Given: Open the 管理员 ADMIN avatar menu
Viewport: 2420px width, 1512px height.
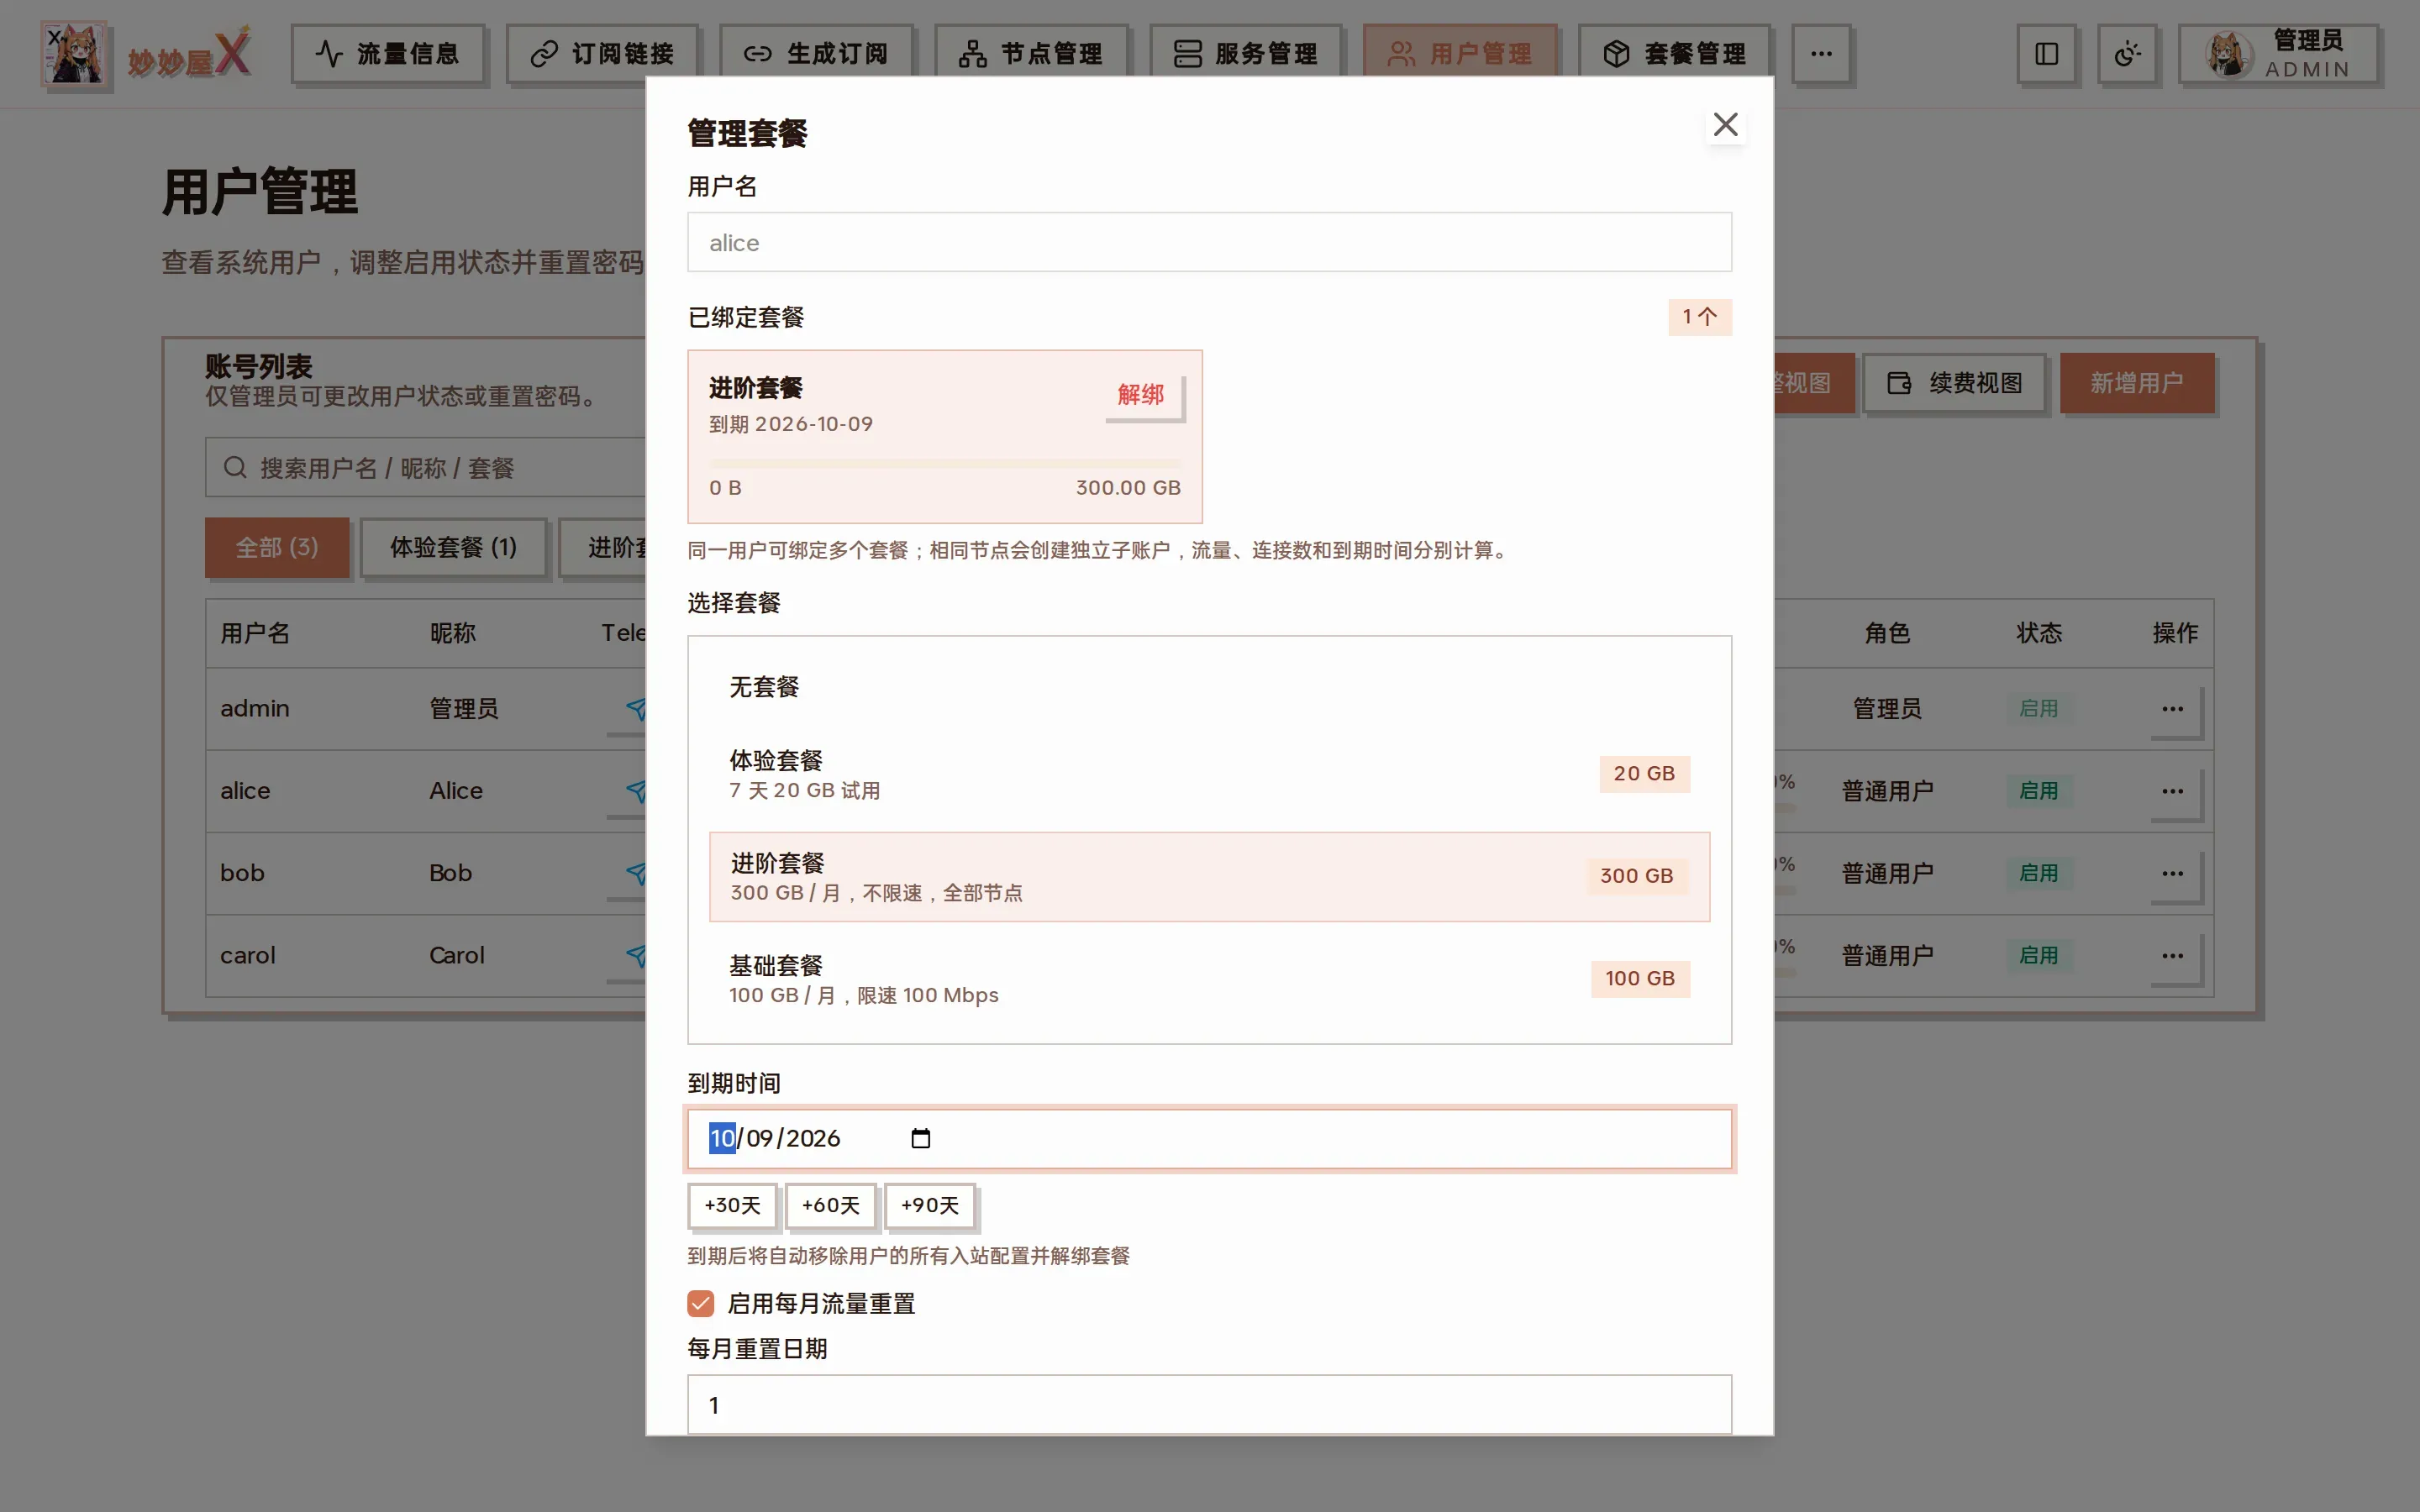Looking at the screenshot, I should coord(2278,54).
